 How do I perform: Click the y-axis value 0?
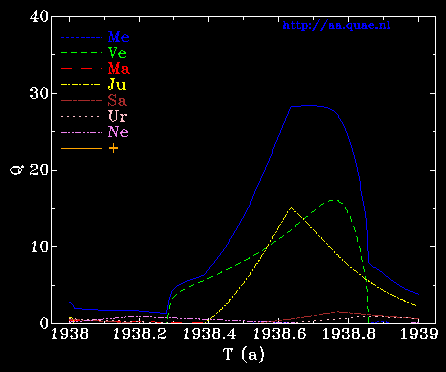44,324
